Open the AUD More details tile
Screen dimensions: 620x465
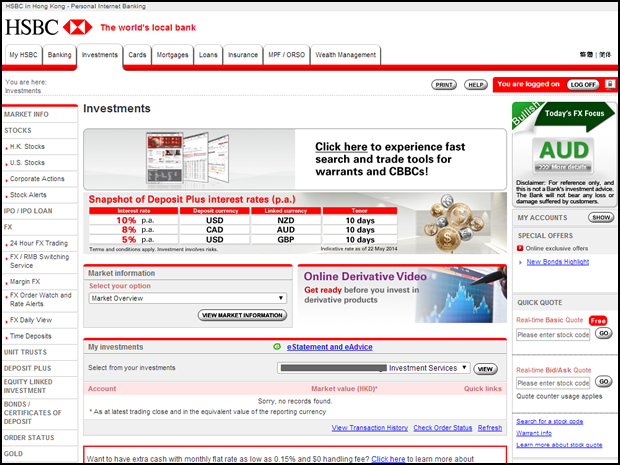tap(563, 155)
